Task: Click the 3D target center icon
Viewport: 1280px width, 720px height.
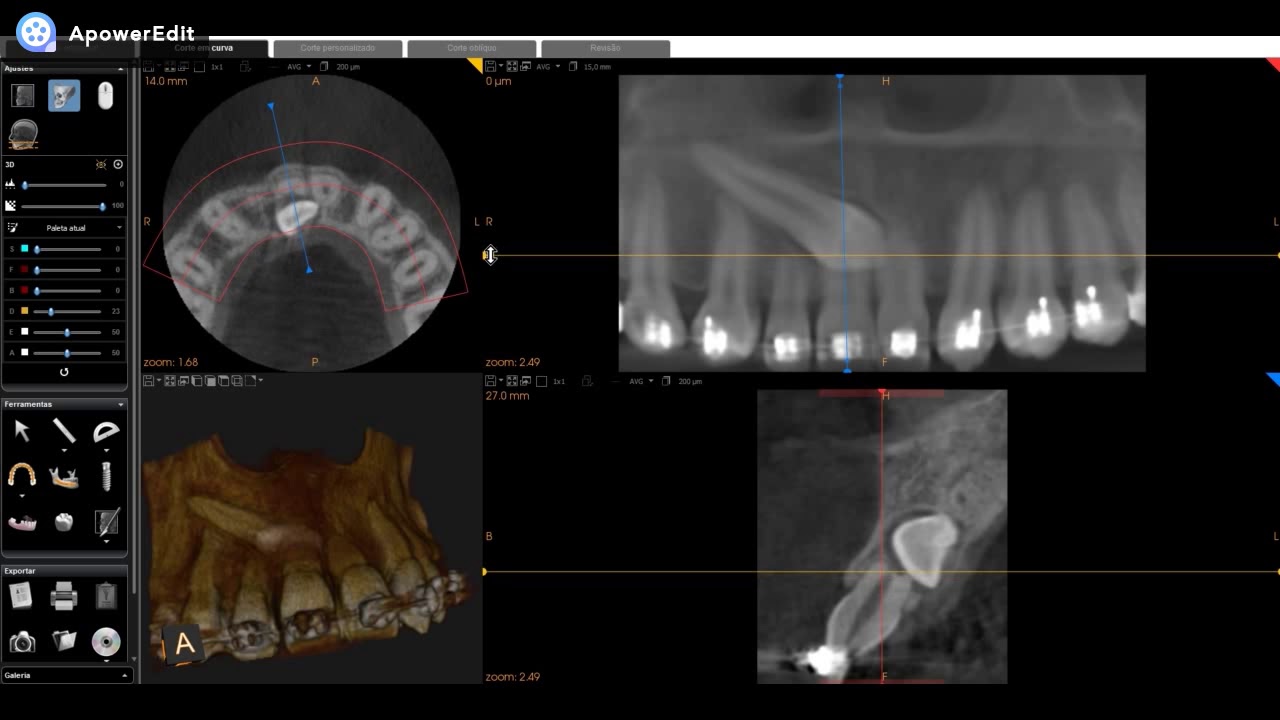Action: pos(118,164)
